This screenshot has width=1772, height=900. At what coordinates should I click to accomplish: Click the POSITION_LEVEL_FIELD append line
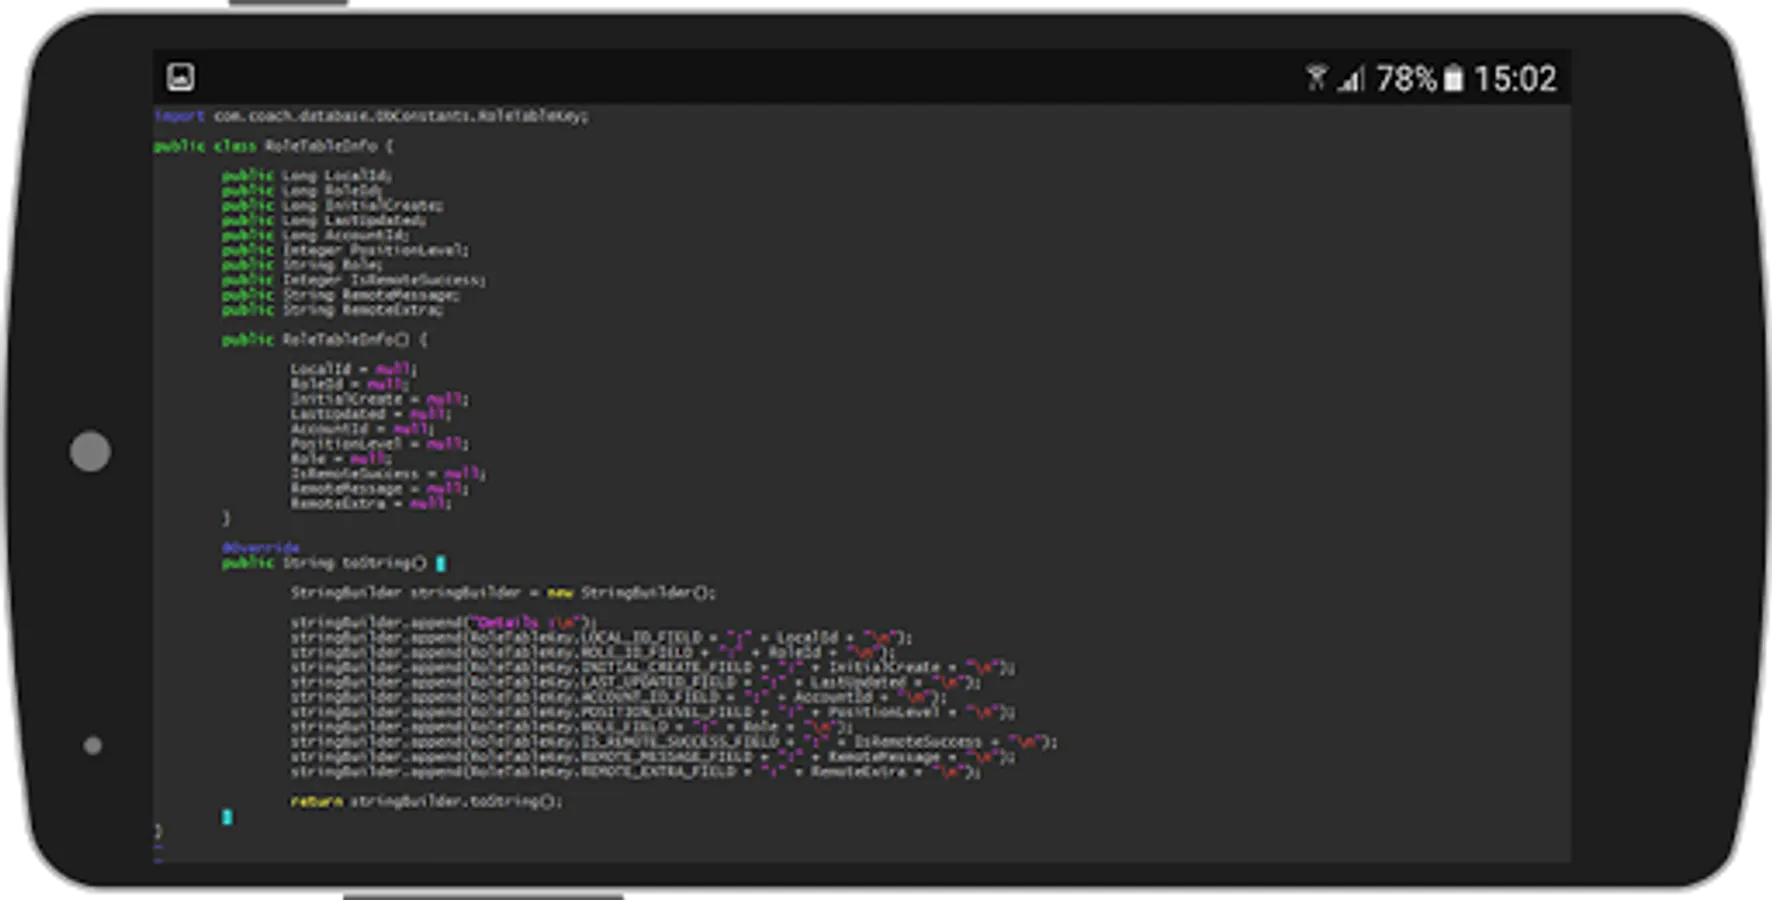click(x=652, y=712)
